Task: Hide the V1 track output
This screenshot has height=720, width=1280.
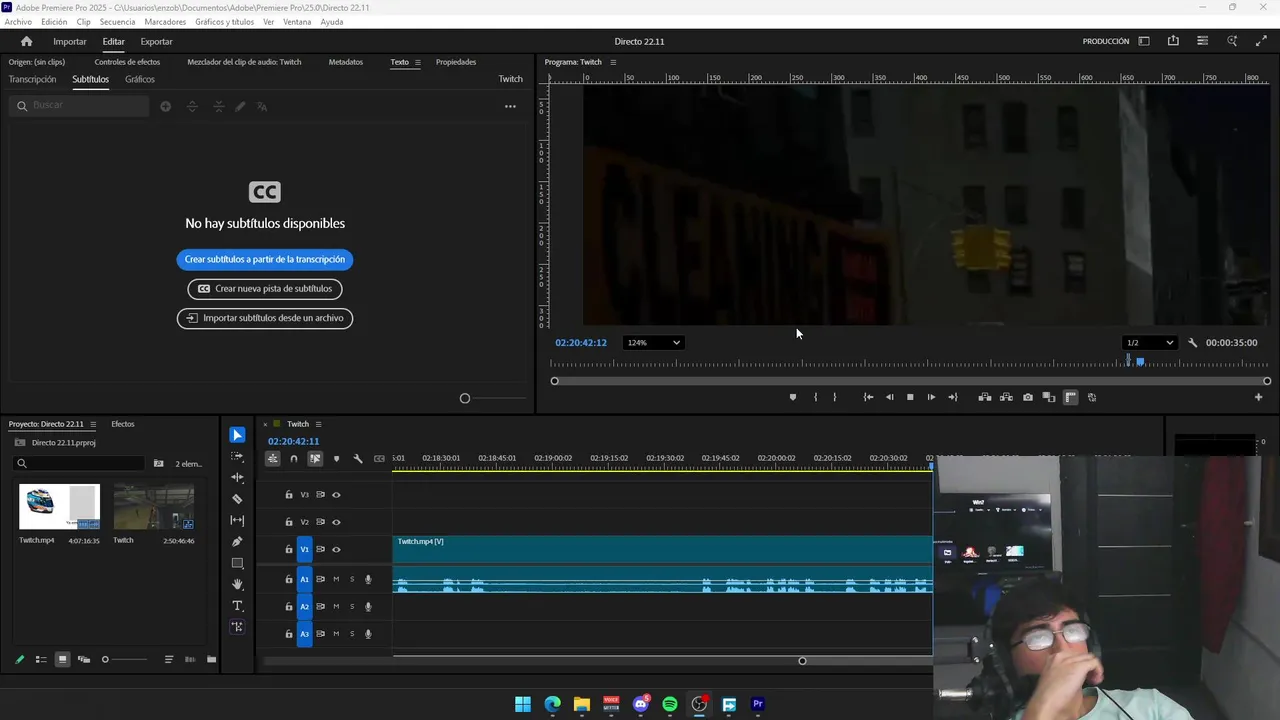Action: coord(336,549)
